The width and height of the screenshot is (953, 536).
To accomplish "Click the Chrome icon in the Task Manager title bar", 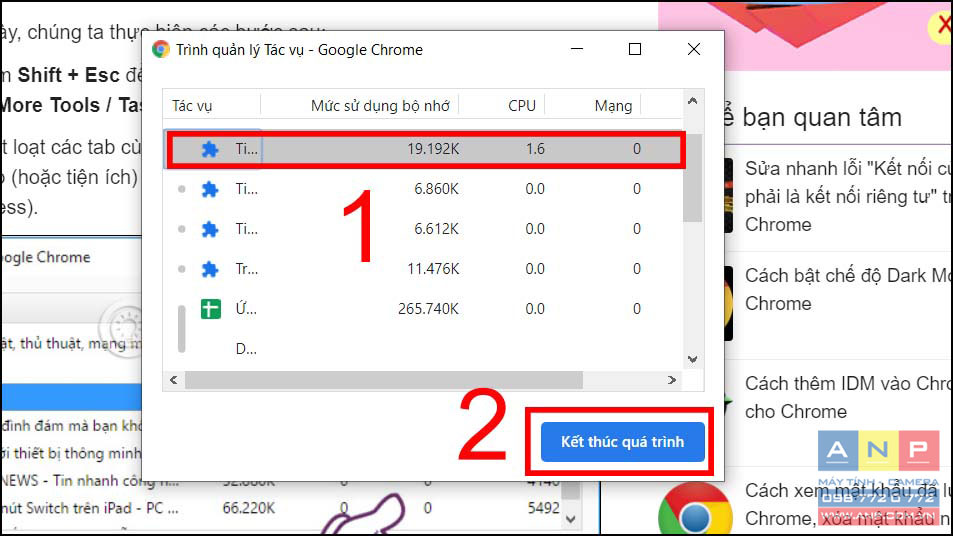I will pos(161,49).
